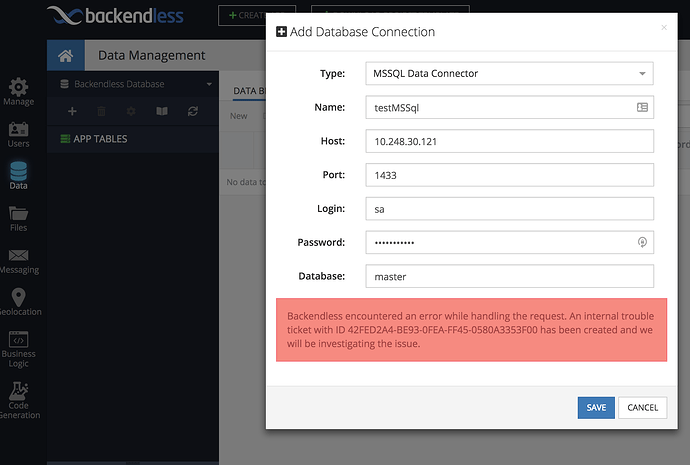Open Messaging envelope icon in sidebar
690x465 pixels.
pyautogui.click(x=18, y=255)
